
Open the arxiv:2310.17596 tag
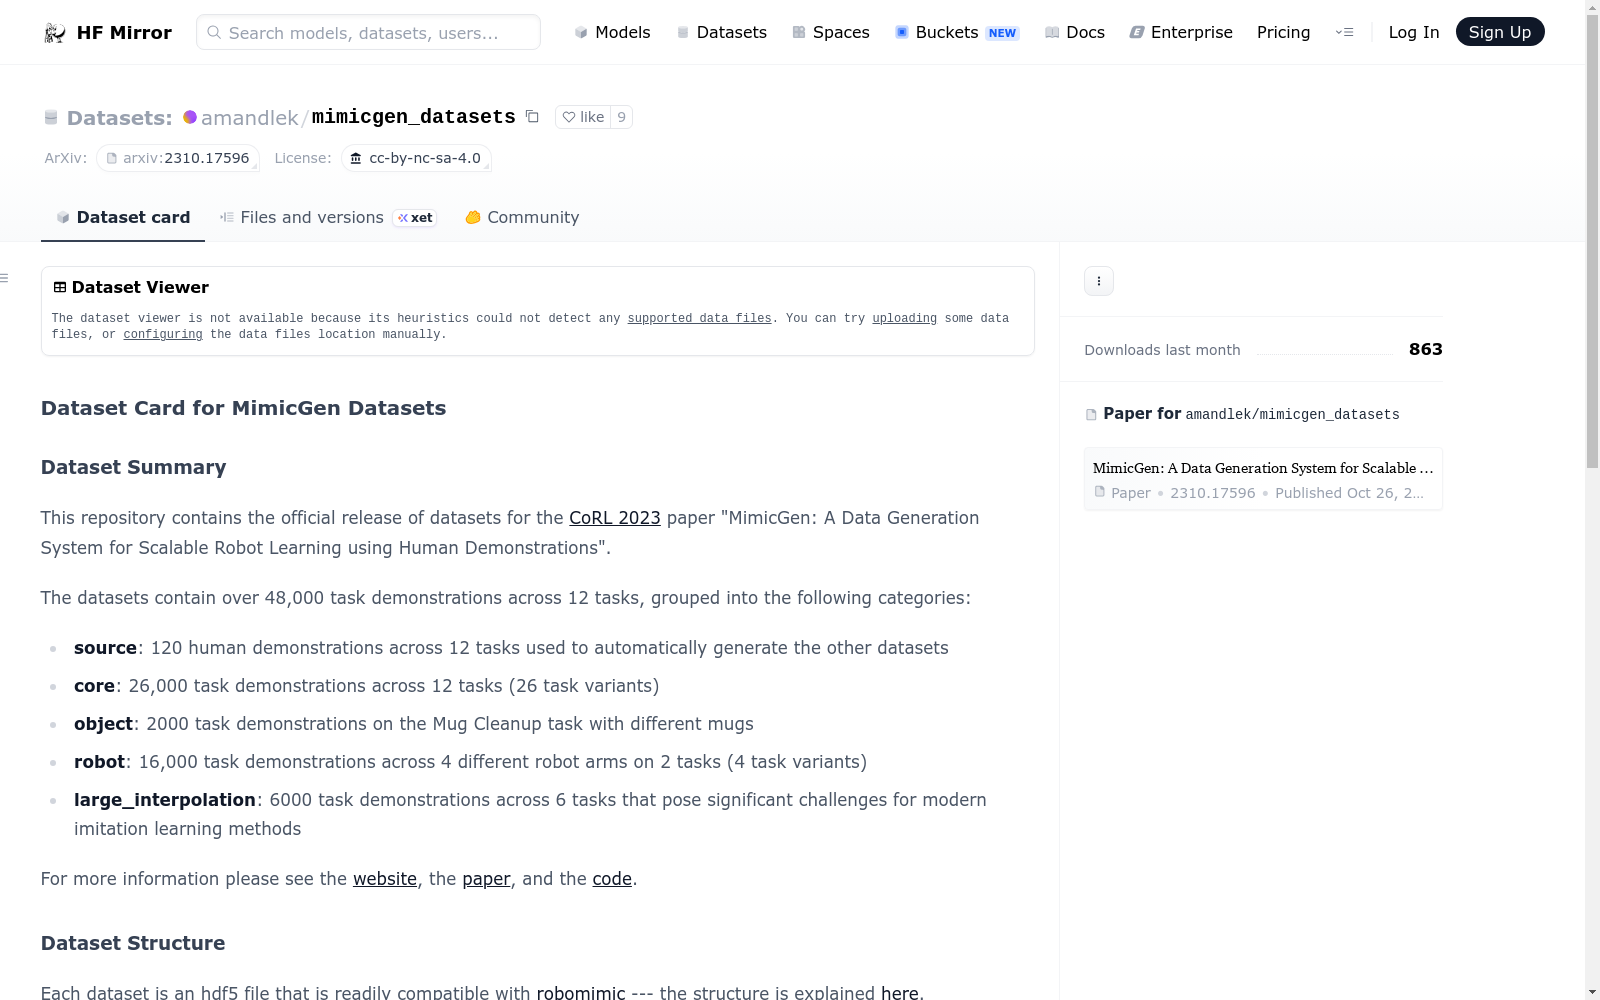(178, 158)
